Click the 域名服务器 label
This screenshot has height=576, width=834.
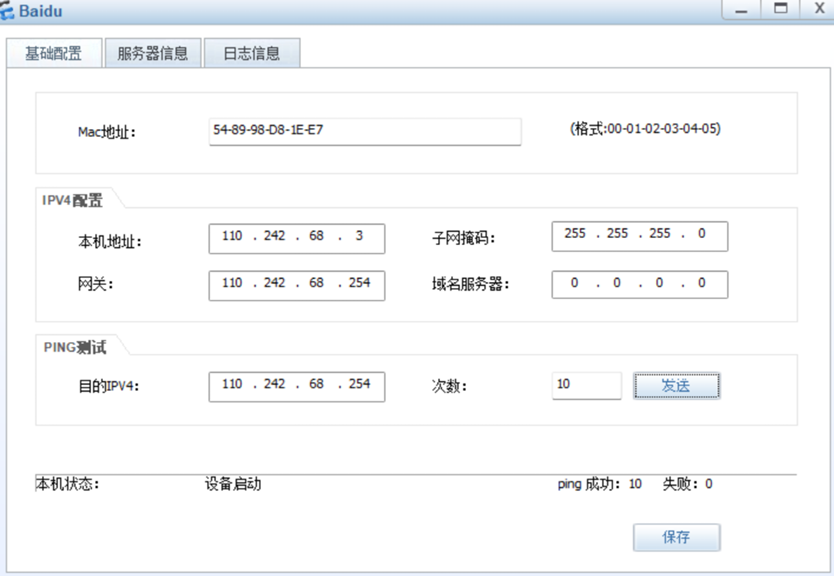tap(470, 285)
